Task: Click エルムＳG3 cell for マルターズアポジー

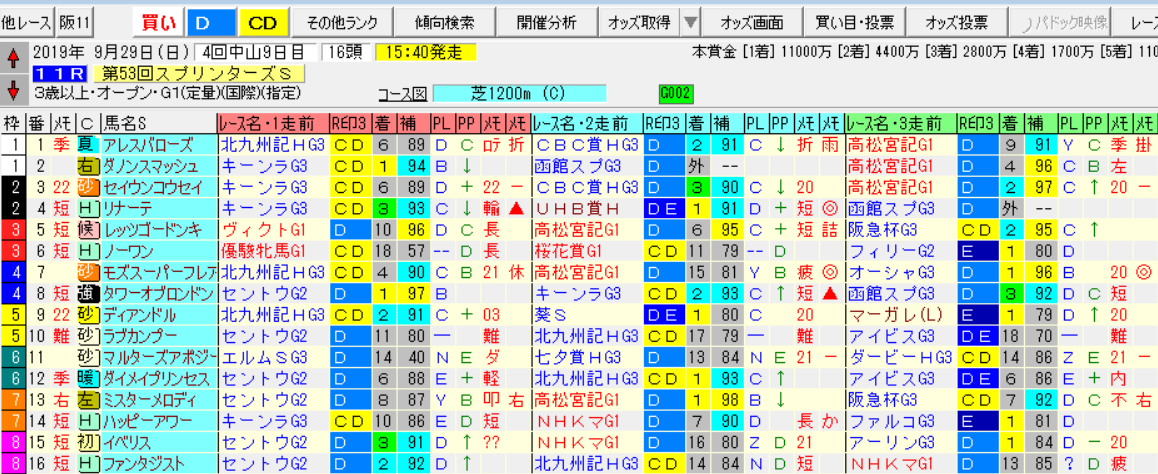Action: click(273, 357)
